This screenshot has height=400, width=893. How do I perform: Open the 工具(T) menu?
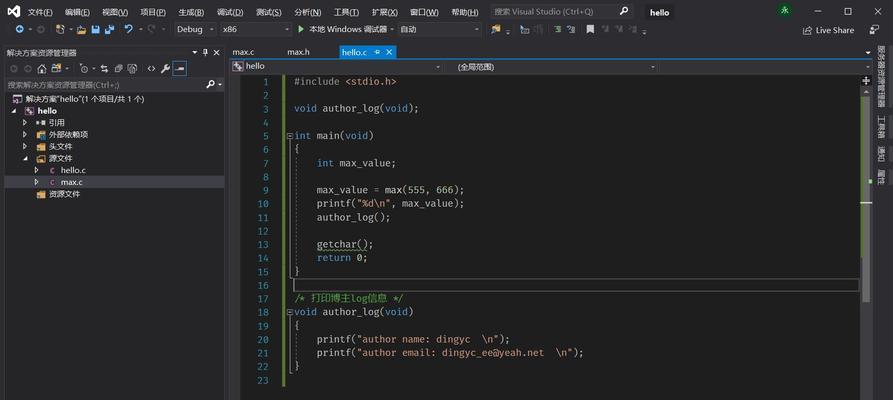[346, 12]
